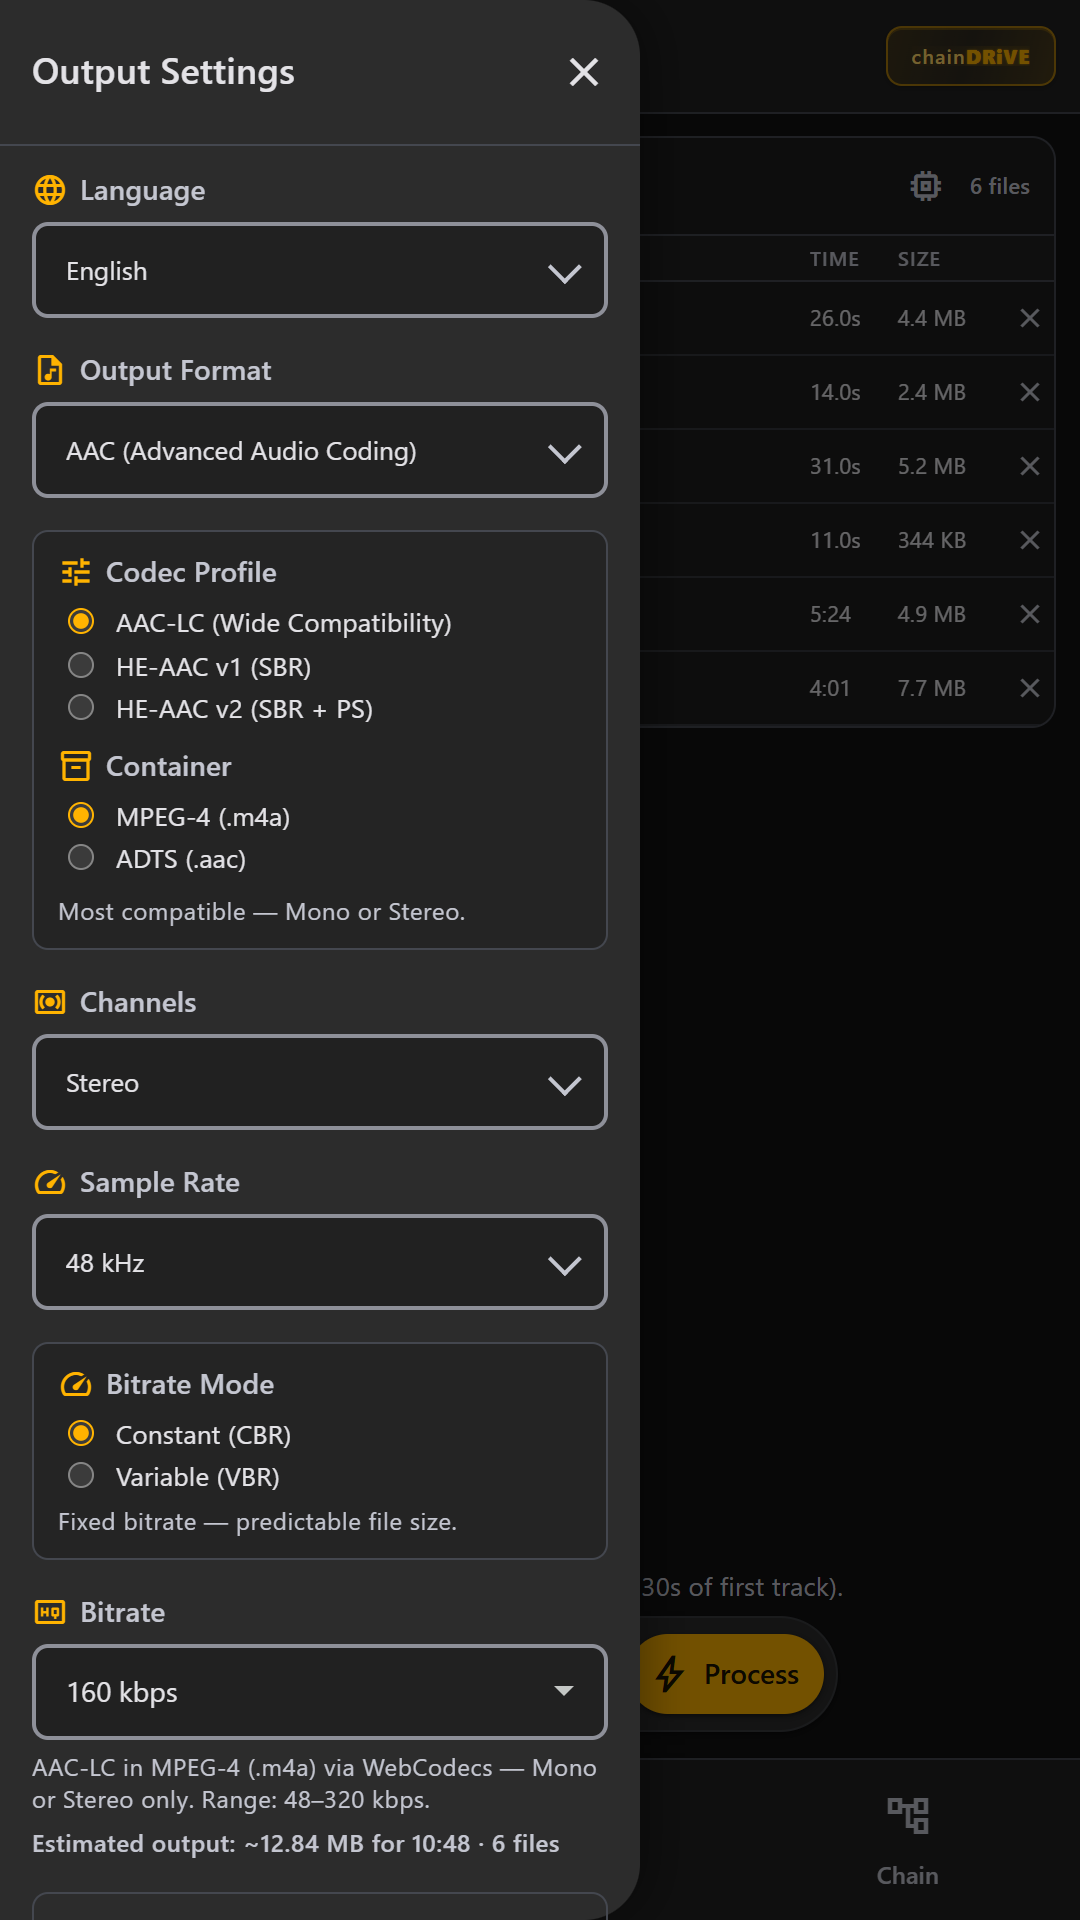The image size is (1080, 1920).
Task: Click the 2.4 MB size value
Action: [932, 392]
